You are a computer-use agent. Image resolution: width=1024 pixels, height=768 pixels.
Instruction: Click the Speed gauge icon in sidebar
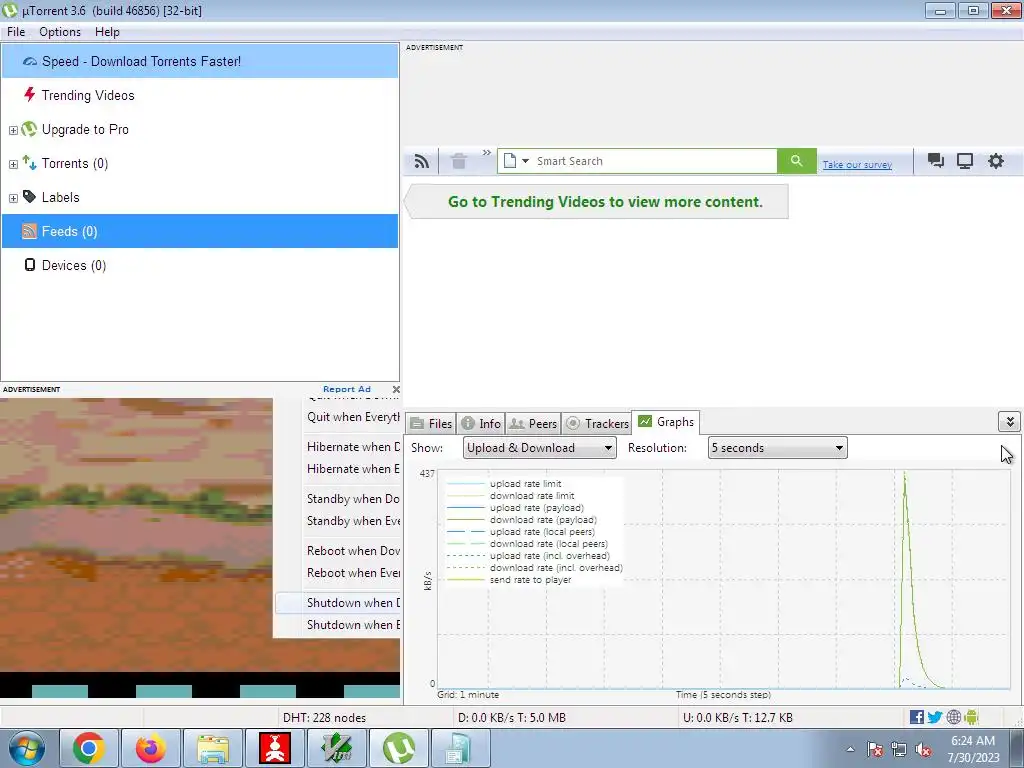coord(29,61)
